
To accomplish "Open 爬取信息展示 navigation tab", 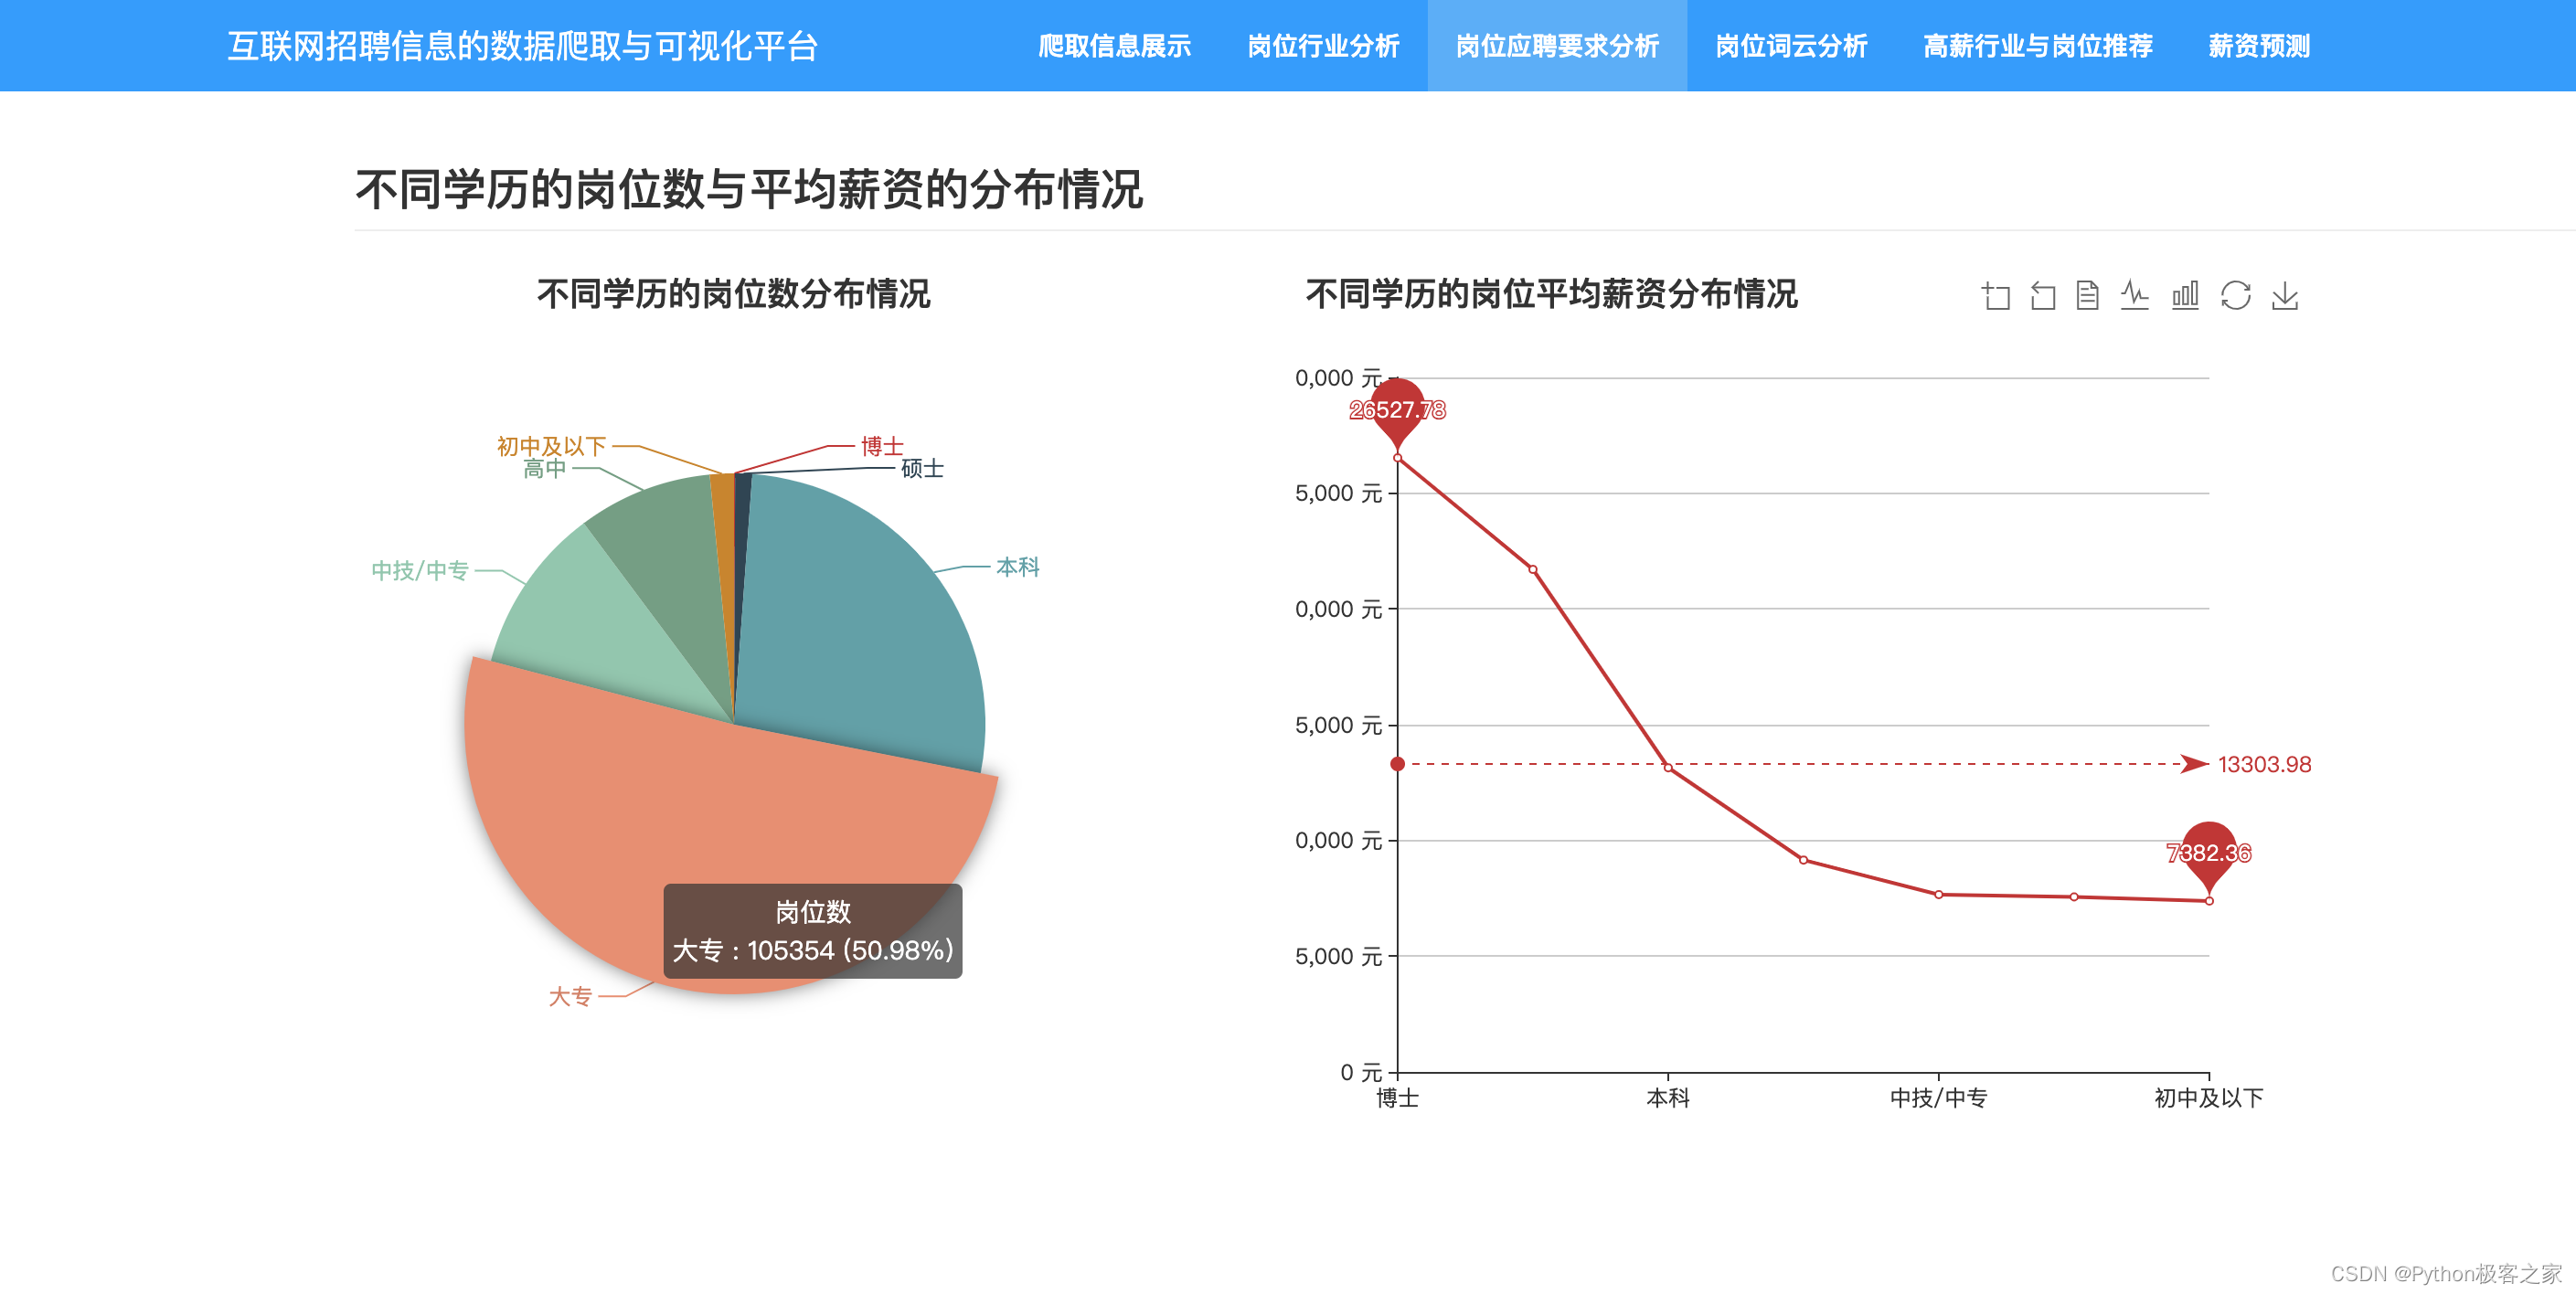I will [1114, 46].
